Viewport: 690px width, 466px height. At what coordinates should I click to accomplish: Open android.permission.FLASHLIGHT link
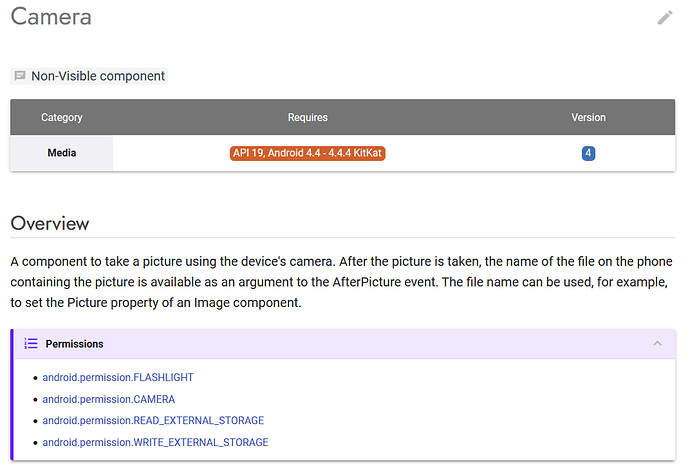(118, 377)
